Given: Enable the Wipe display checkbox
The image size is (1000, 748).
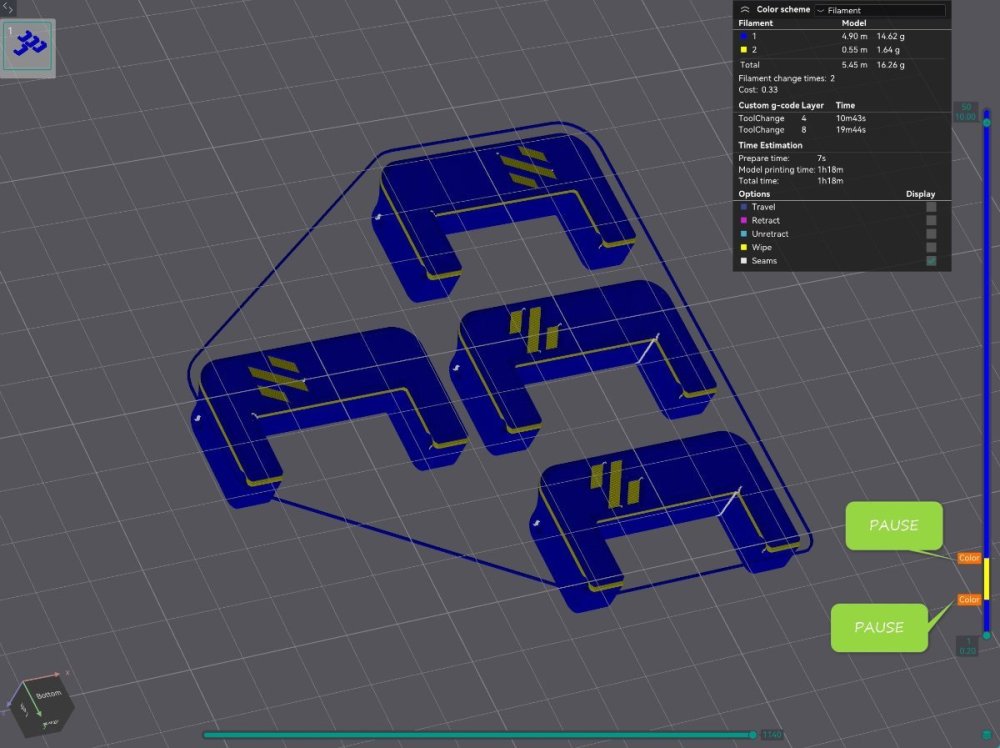Looking at the screenshot, I should pyautogui.click(x=931, y=247).
